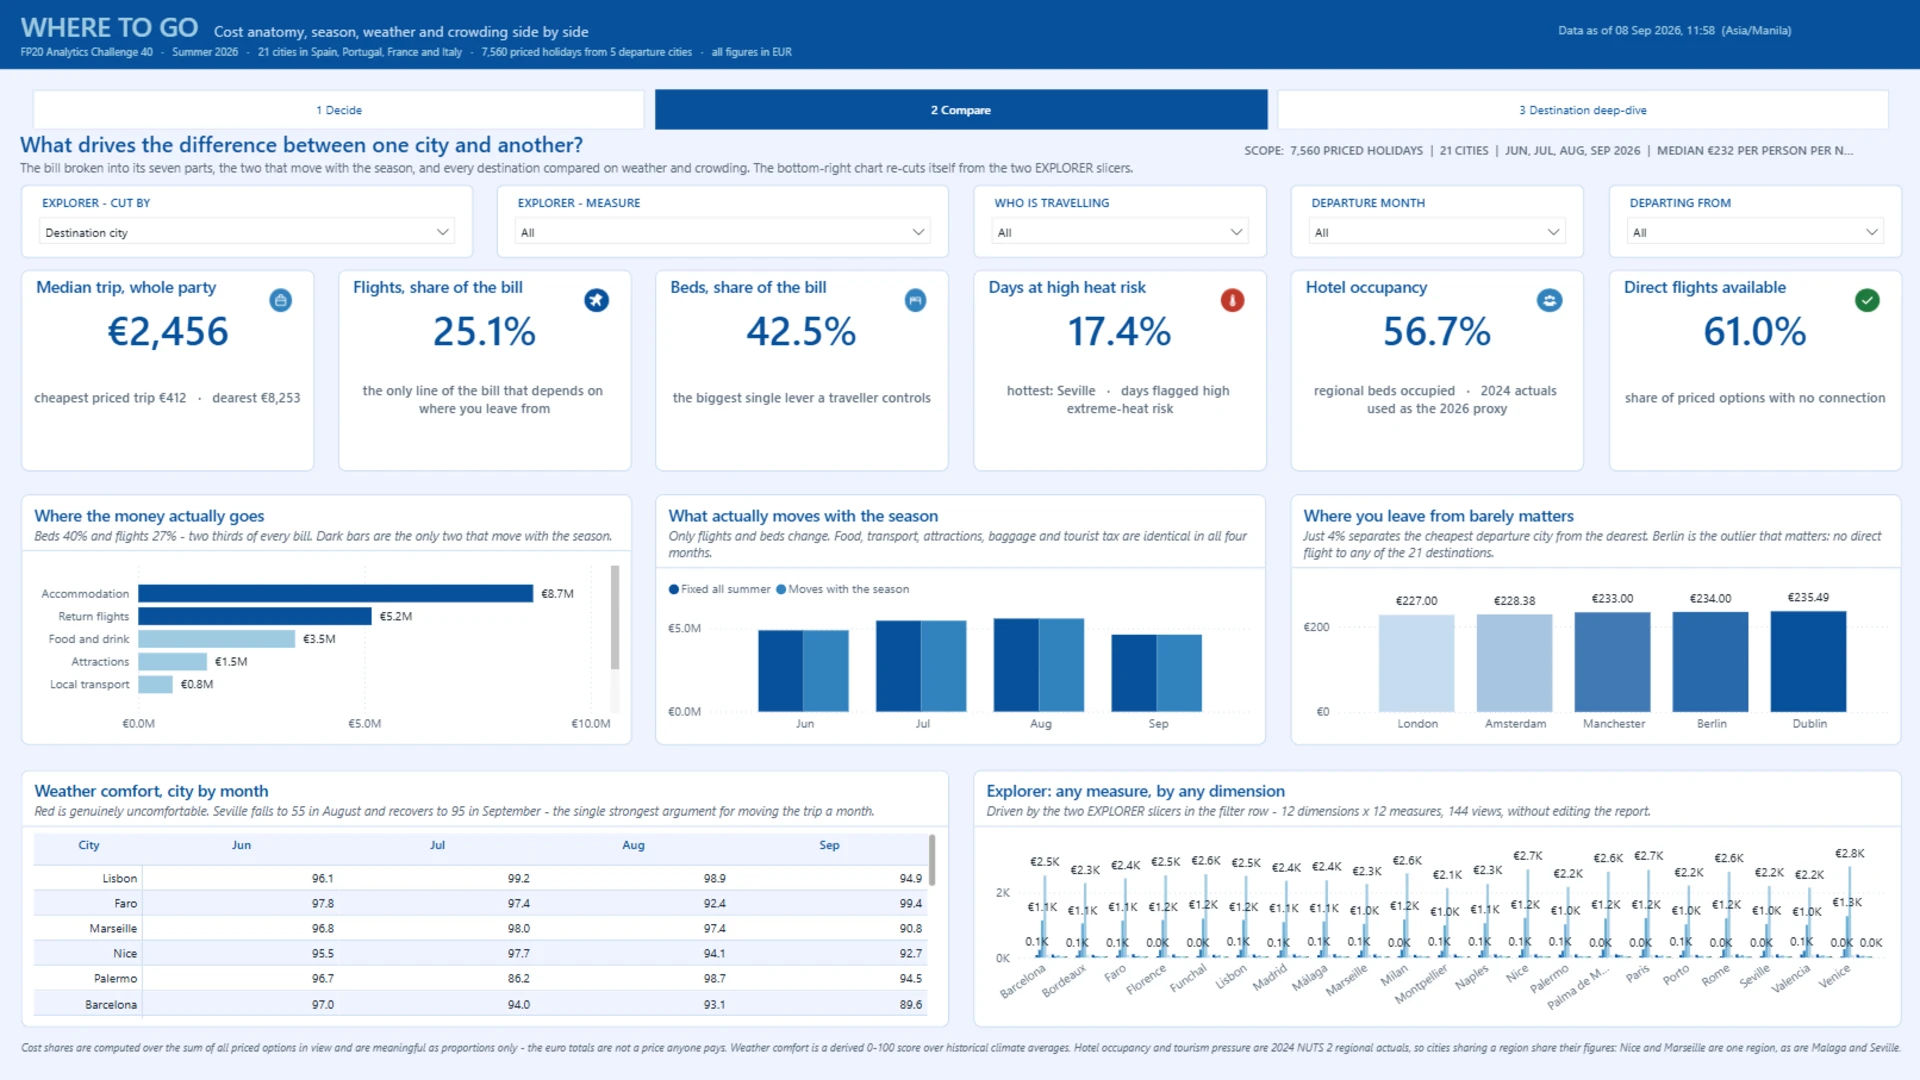Select the Palermo row in weather table
1920x1080 pixels.
(481, 978)
